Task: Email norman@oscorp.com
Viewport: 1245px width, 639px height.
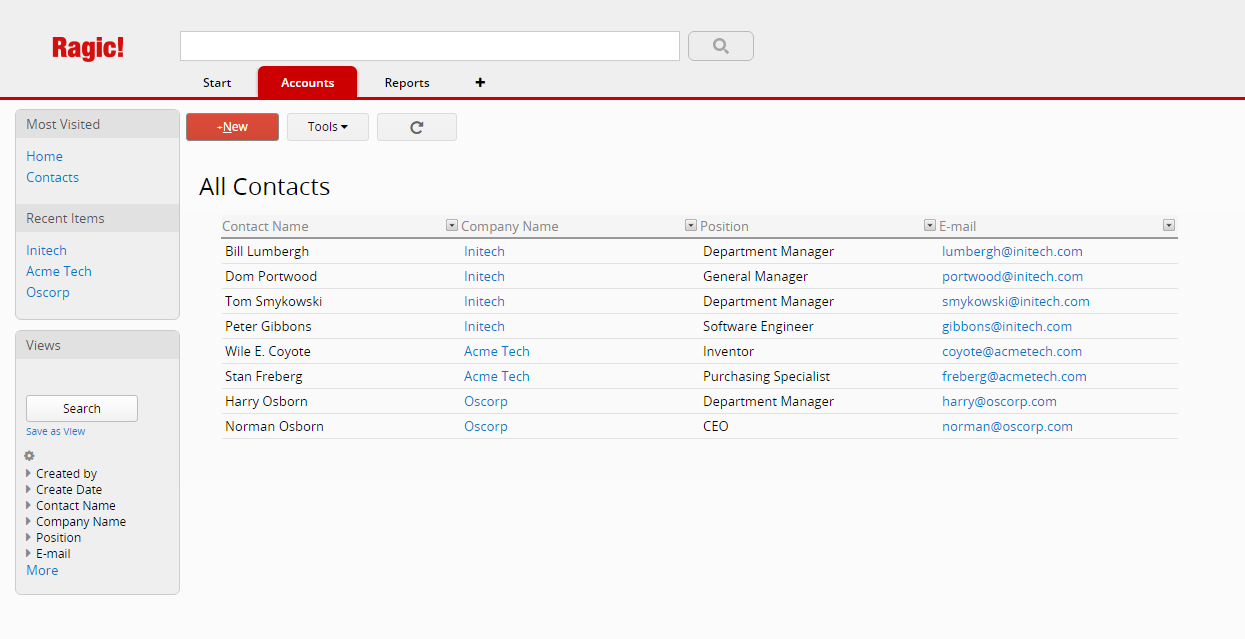Action: tap(1007, 427)
